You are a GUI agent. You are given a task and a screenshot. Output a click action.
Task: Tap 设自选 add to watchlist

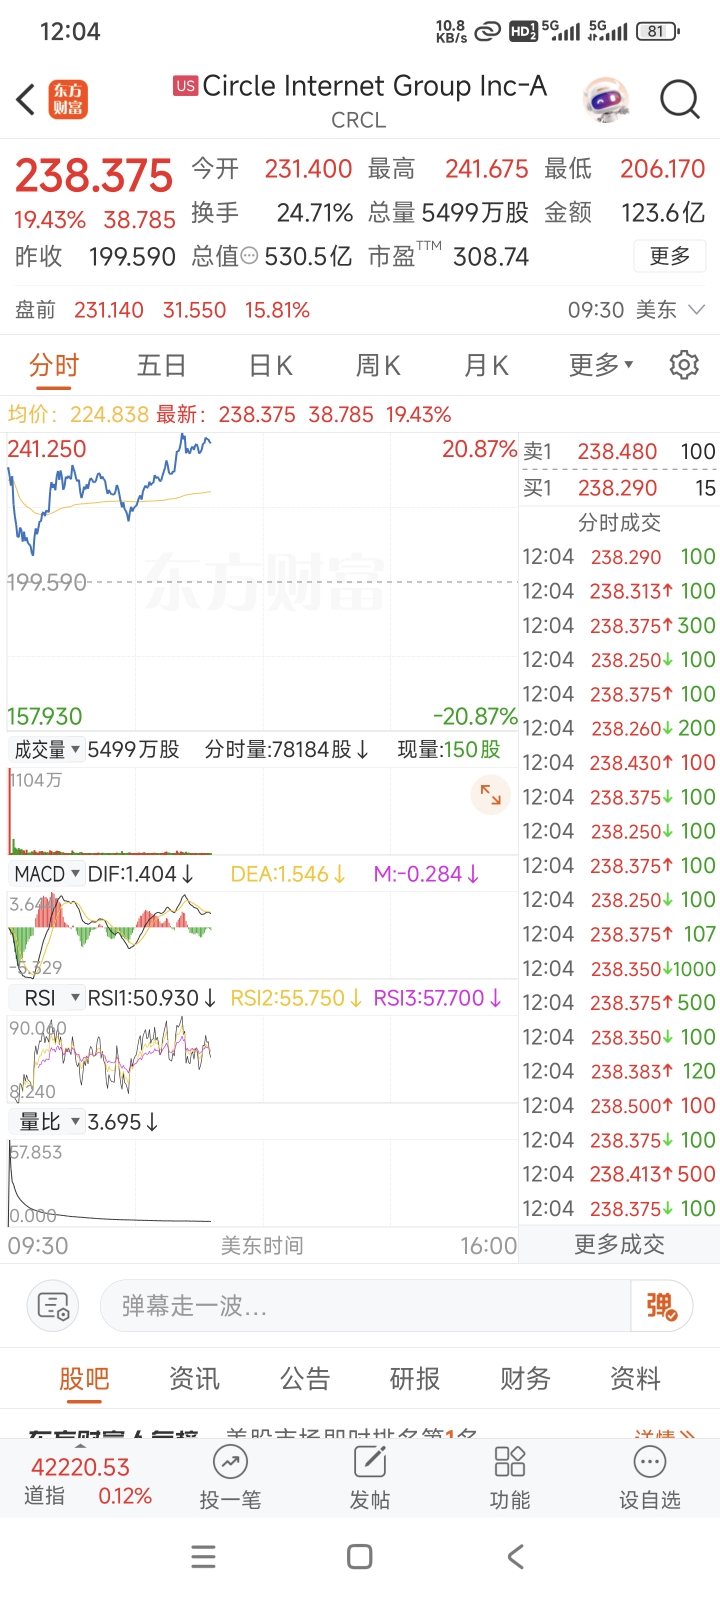(x=650, y=1478)
